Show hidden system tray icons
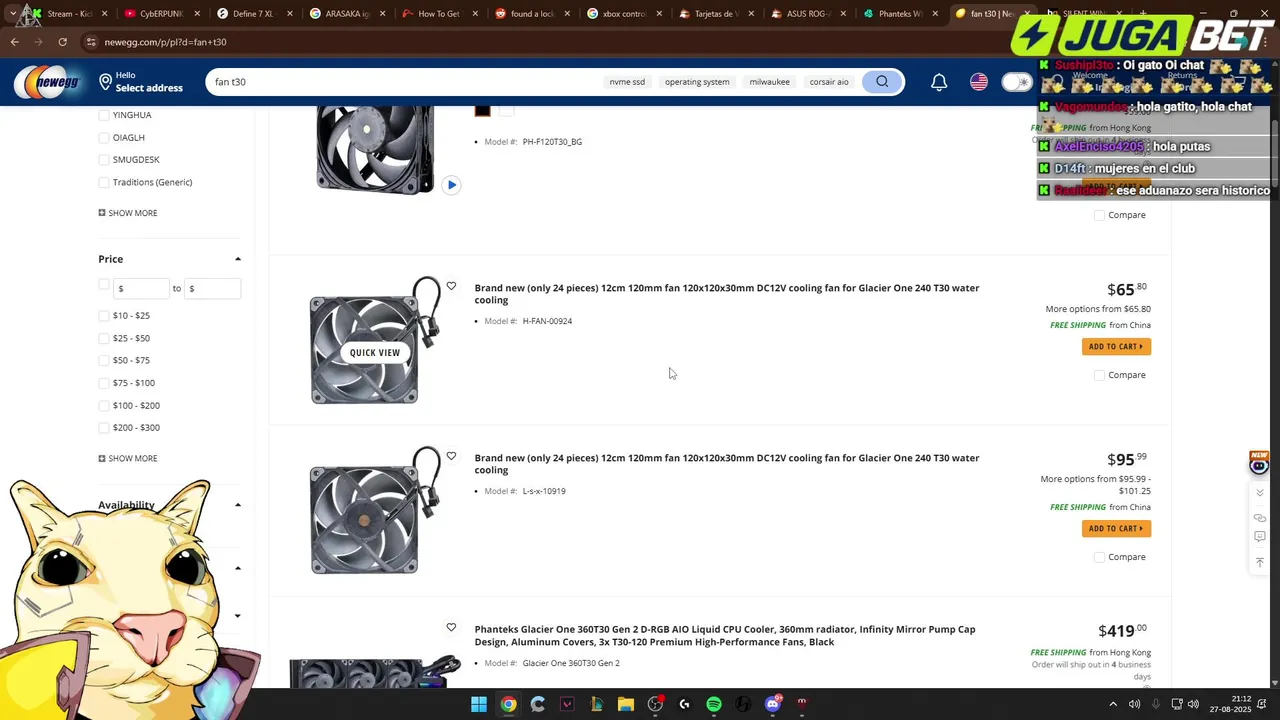1280x720 pixels. pos(1112,705)
